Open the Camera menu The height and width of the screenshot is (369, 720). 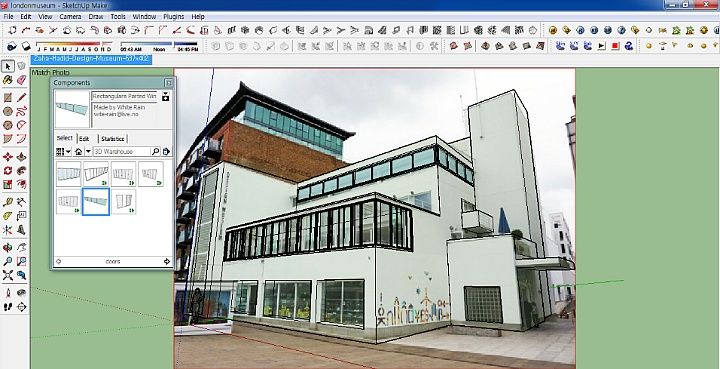point(70,17)
